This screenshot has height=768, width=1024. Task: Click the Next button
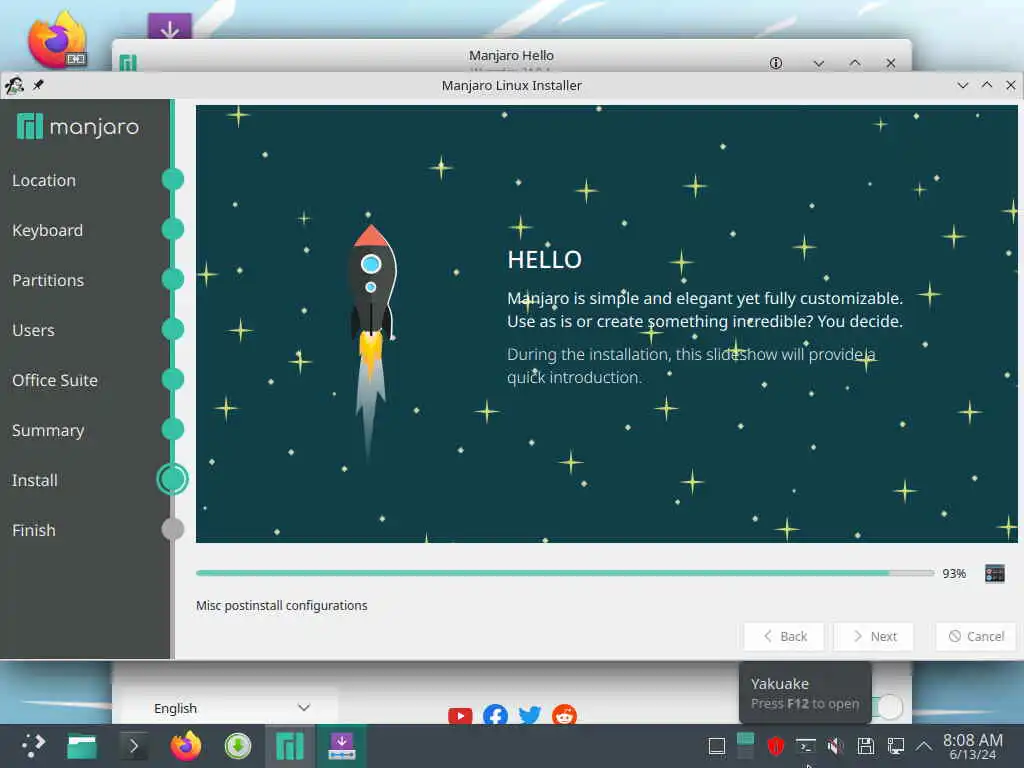pos(874,636)
